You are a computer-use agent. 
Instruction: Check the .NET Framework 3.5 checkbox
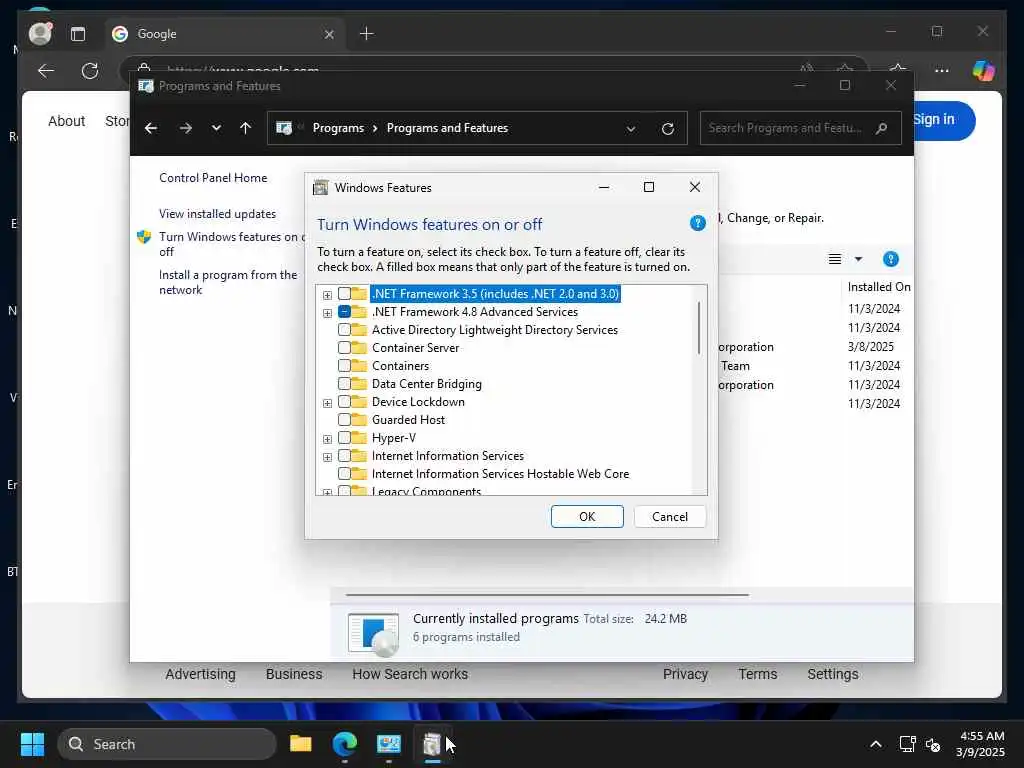click(344, 294)
